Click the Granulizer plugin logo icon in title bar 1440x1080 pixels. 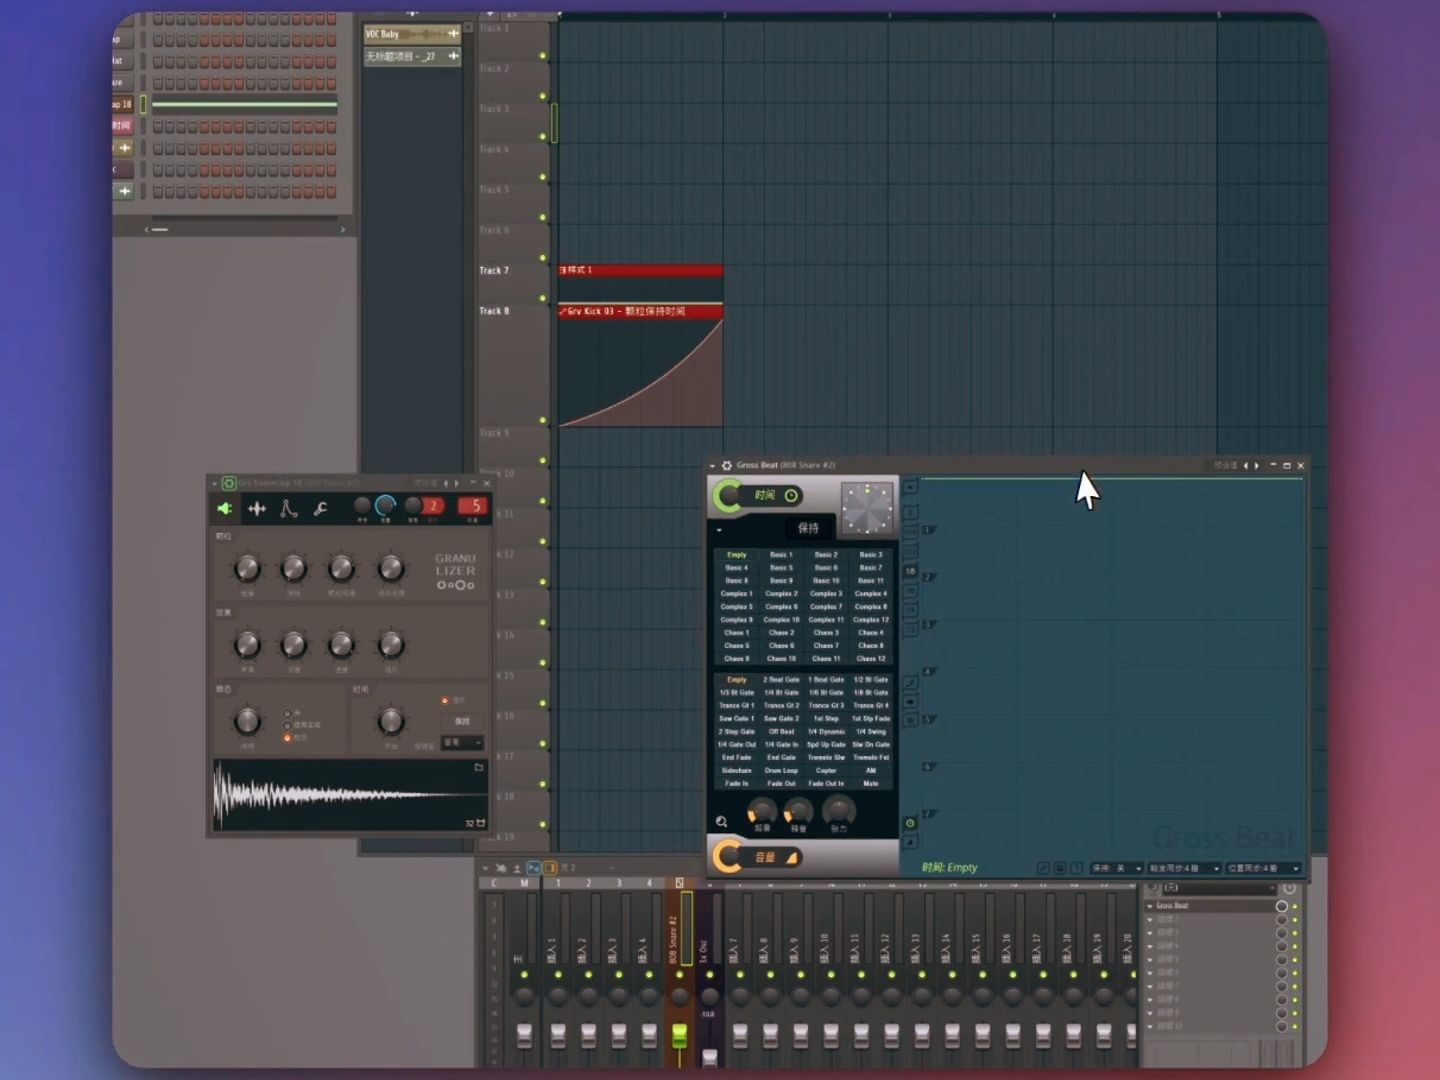click(228, 483)
